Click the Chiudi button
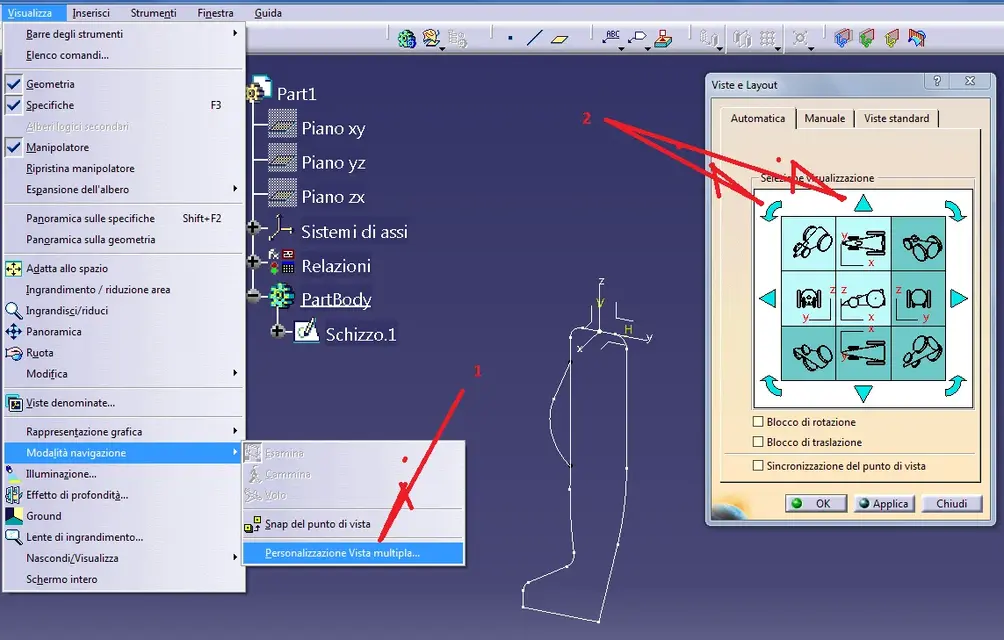The width and height of the screenshot is (1004, 640). coord(952,504)
